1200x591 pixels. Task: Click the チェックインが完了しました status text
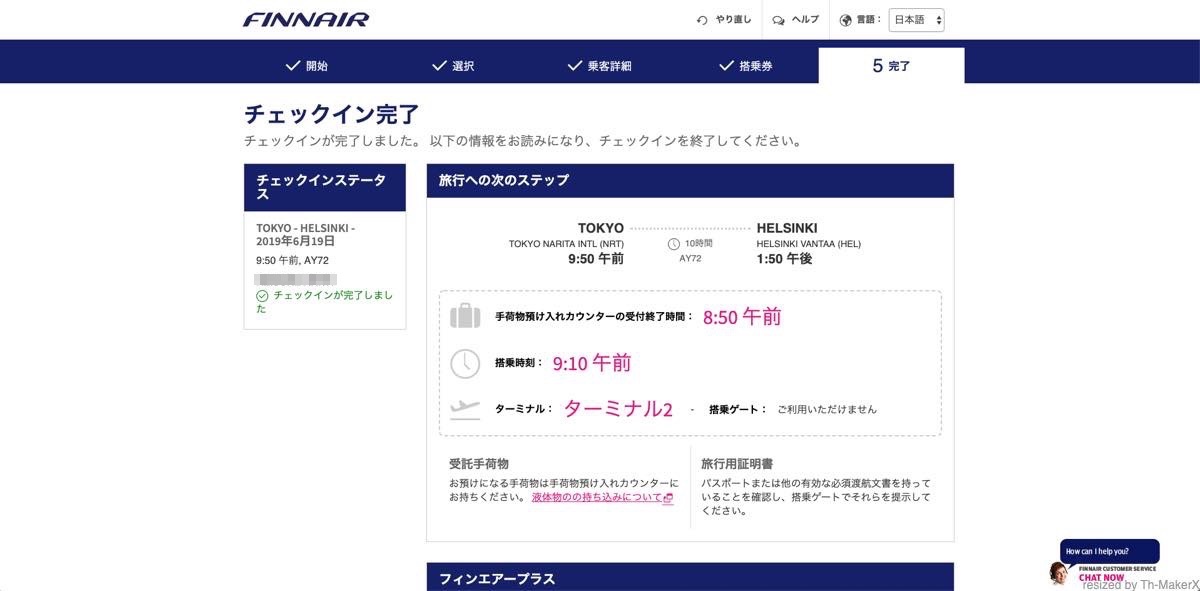pos(324,302)
